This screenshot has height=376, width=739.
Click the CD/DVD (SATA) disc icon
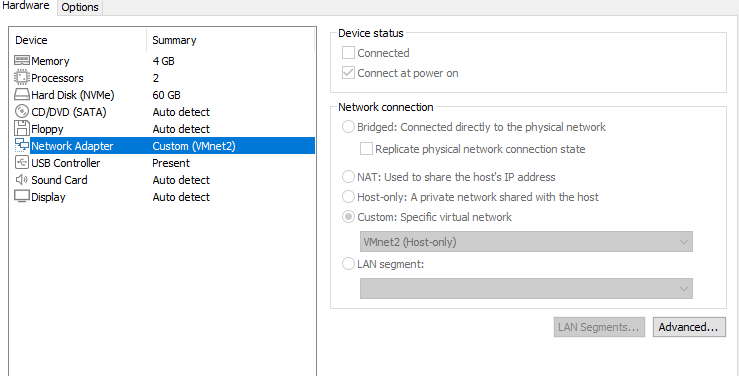click(x=22, y=112)
